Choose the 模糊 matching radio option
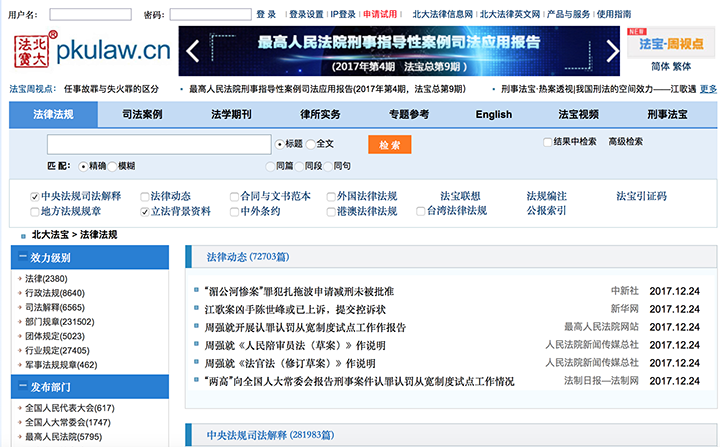720x447 pixels. click(x=112, y=166)
